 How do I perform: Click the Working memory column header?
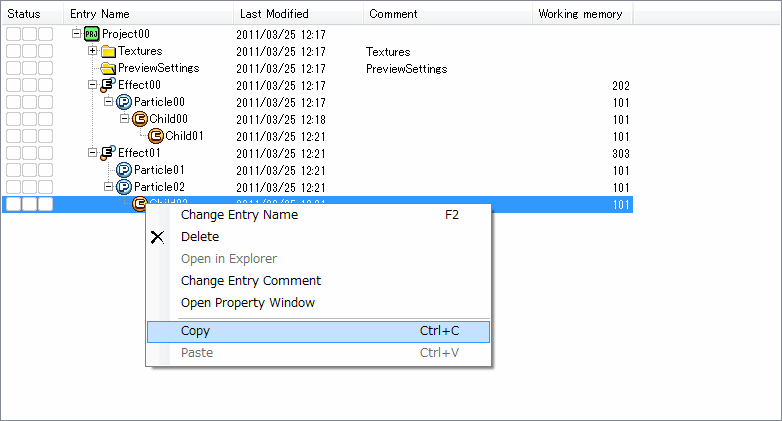pyautogui.click(x=582, y=14)
